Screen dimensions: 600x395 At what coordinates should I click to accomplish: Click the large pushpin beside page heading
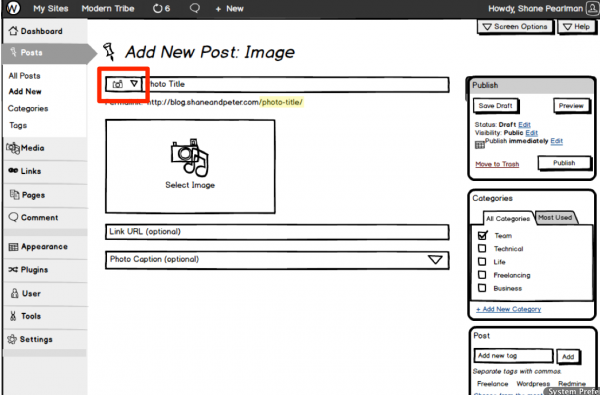pyautogui.click(x=109, y=51)
